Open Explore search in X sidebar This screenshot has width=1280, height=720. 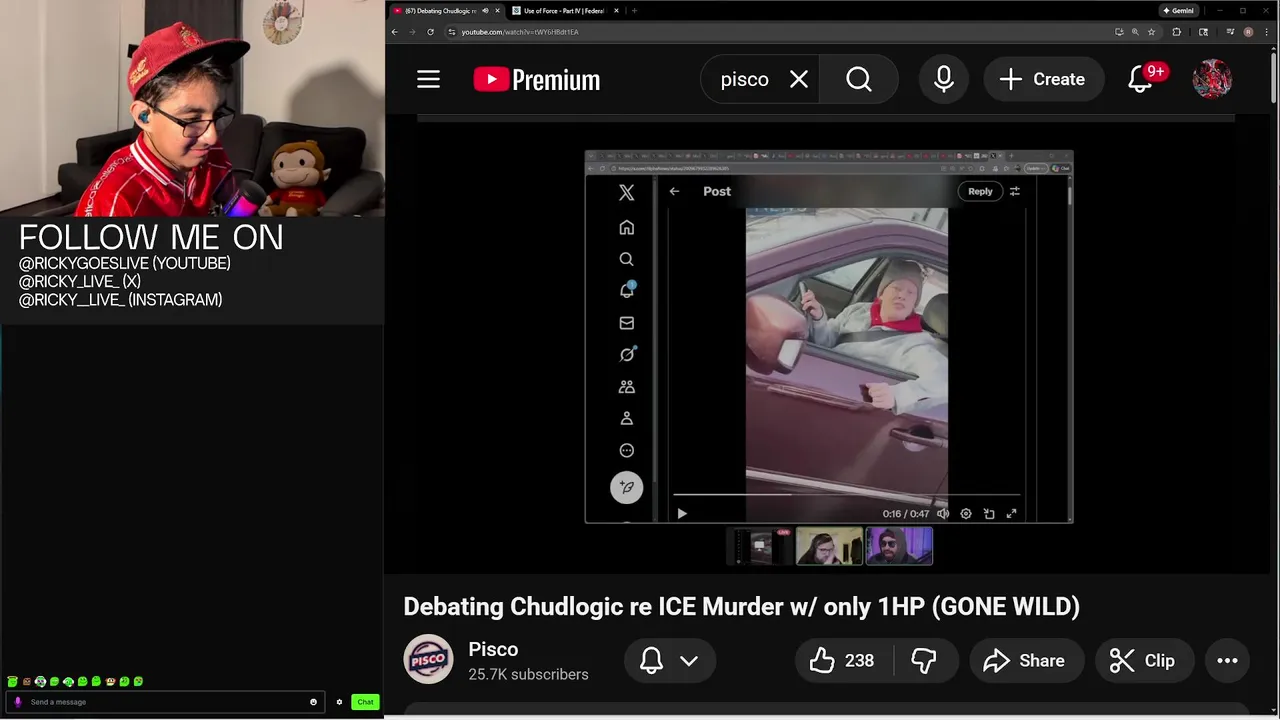(x=626, y=259)
